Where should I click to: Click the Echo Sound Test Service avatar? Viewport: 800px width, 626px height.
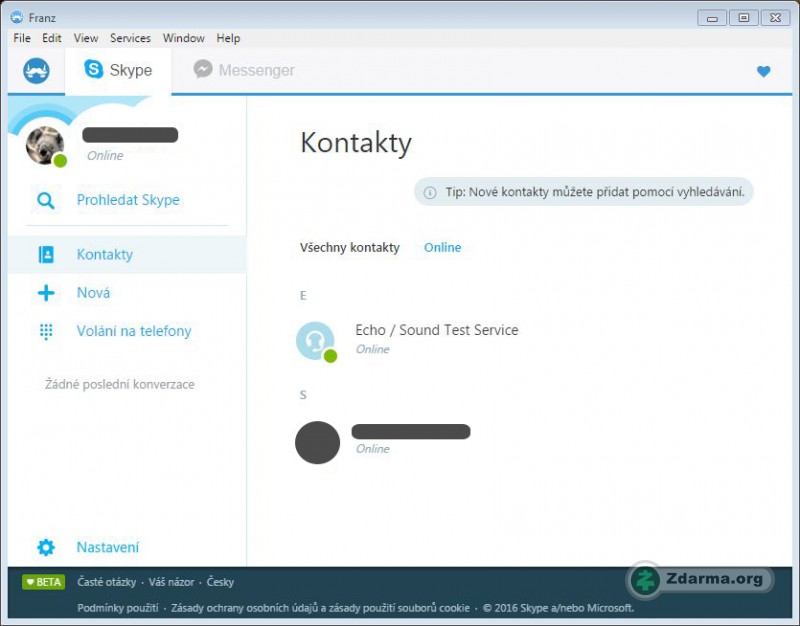tap(315, 341)
